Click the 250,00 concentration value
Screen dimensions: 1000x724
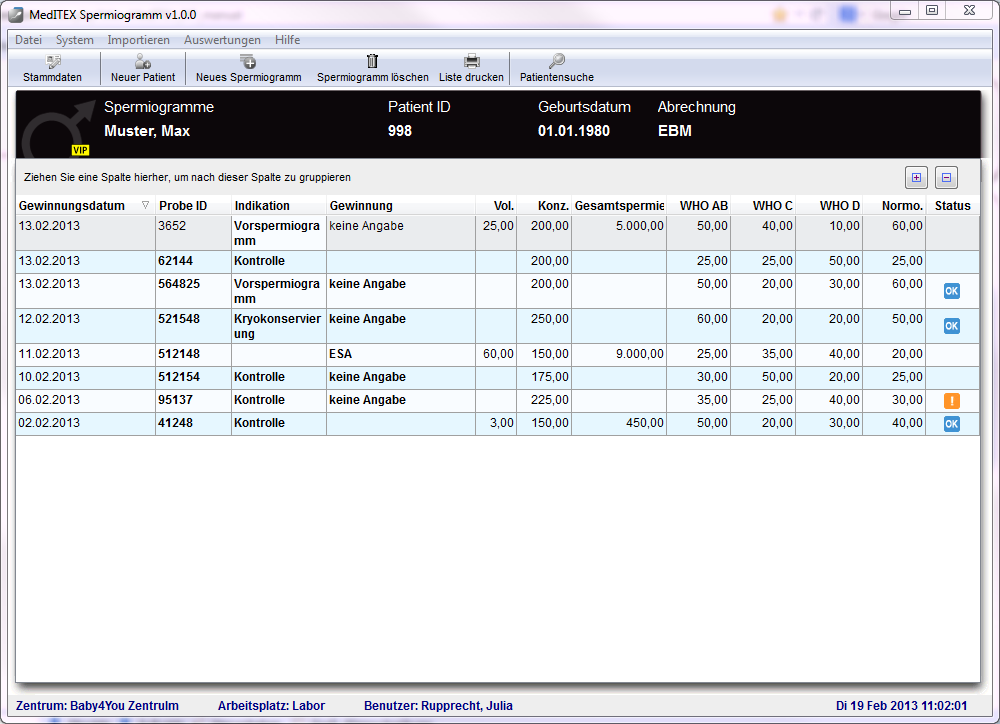click(x=550, y=319)
